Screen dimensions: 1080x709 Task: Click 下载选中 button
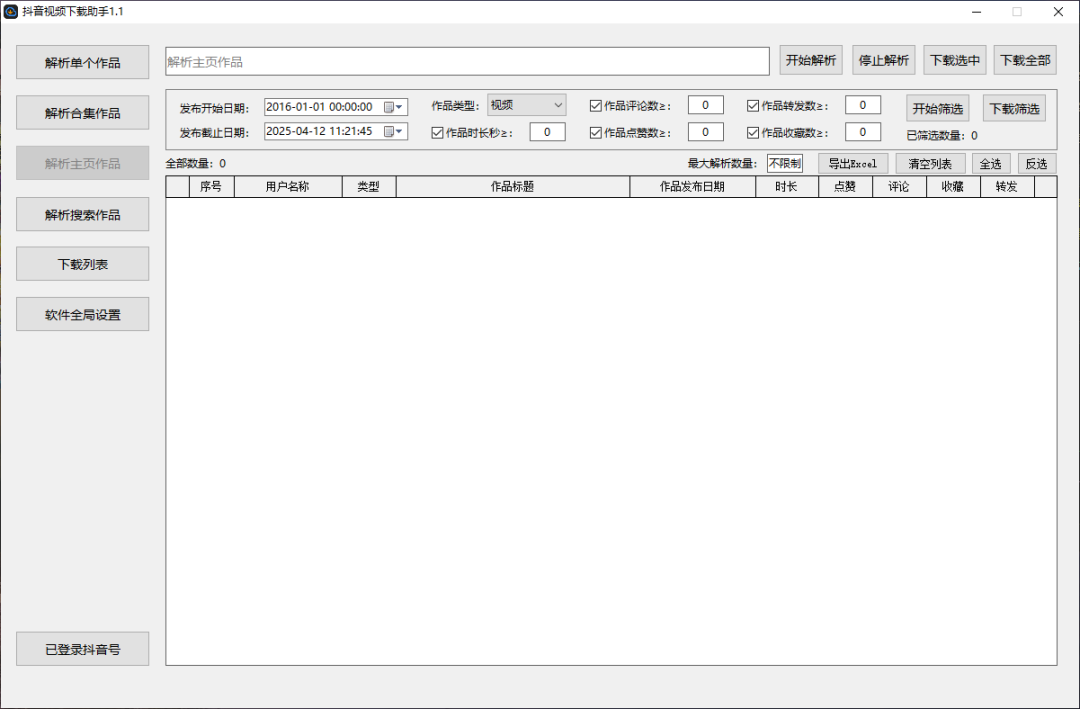point(955,61)
